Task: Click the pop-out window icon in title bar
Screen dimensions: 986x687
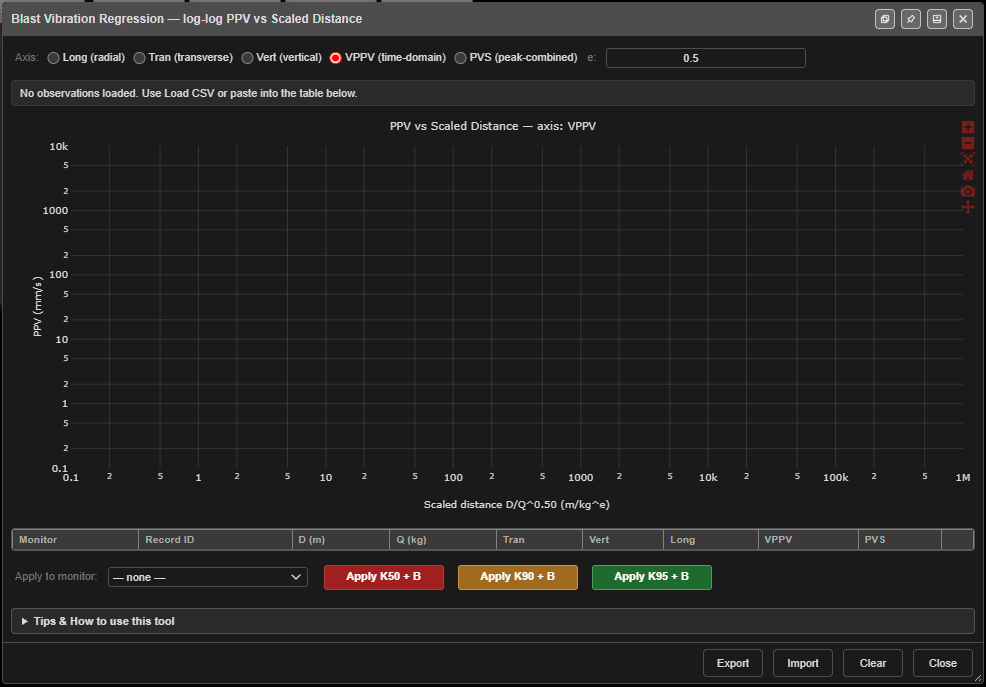Action: [885, 19]
